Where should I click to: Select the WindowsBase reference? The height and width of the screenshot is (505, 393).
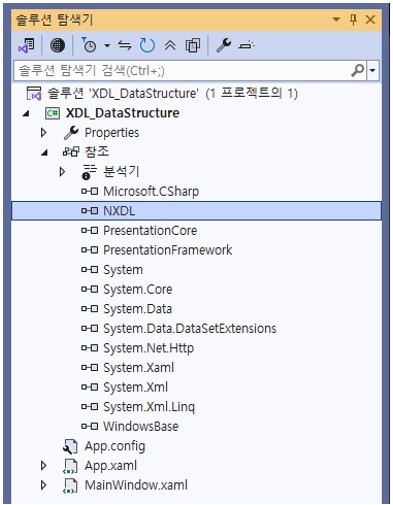pos(141,426)
